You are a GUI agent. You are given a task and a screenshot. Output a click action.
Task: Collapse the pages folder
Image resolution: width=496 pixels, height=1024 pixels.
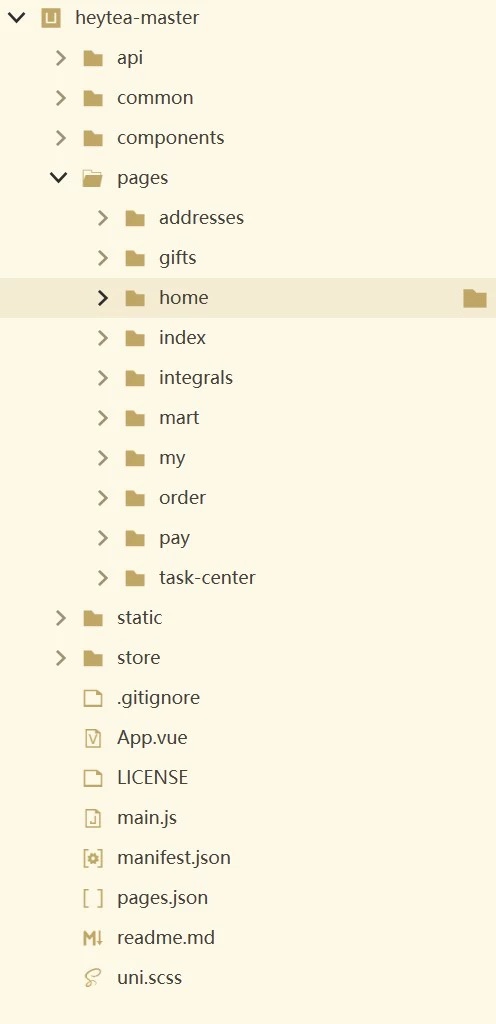click(59, 178)
